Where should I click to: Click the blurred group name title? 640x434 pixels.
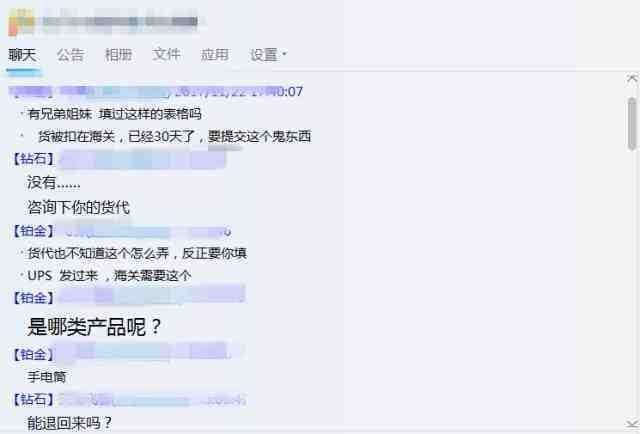120,22
